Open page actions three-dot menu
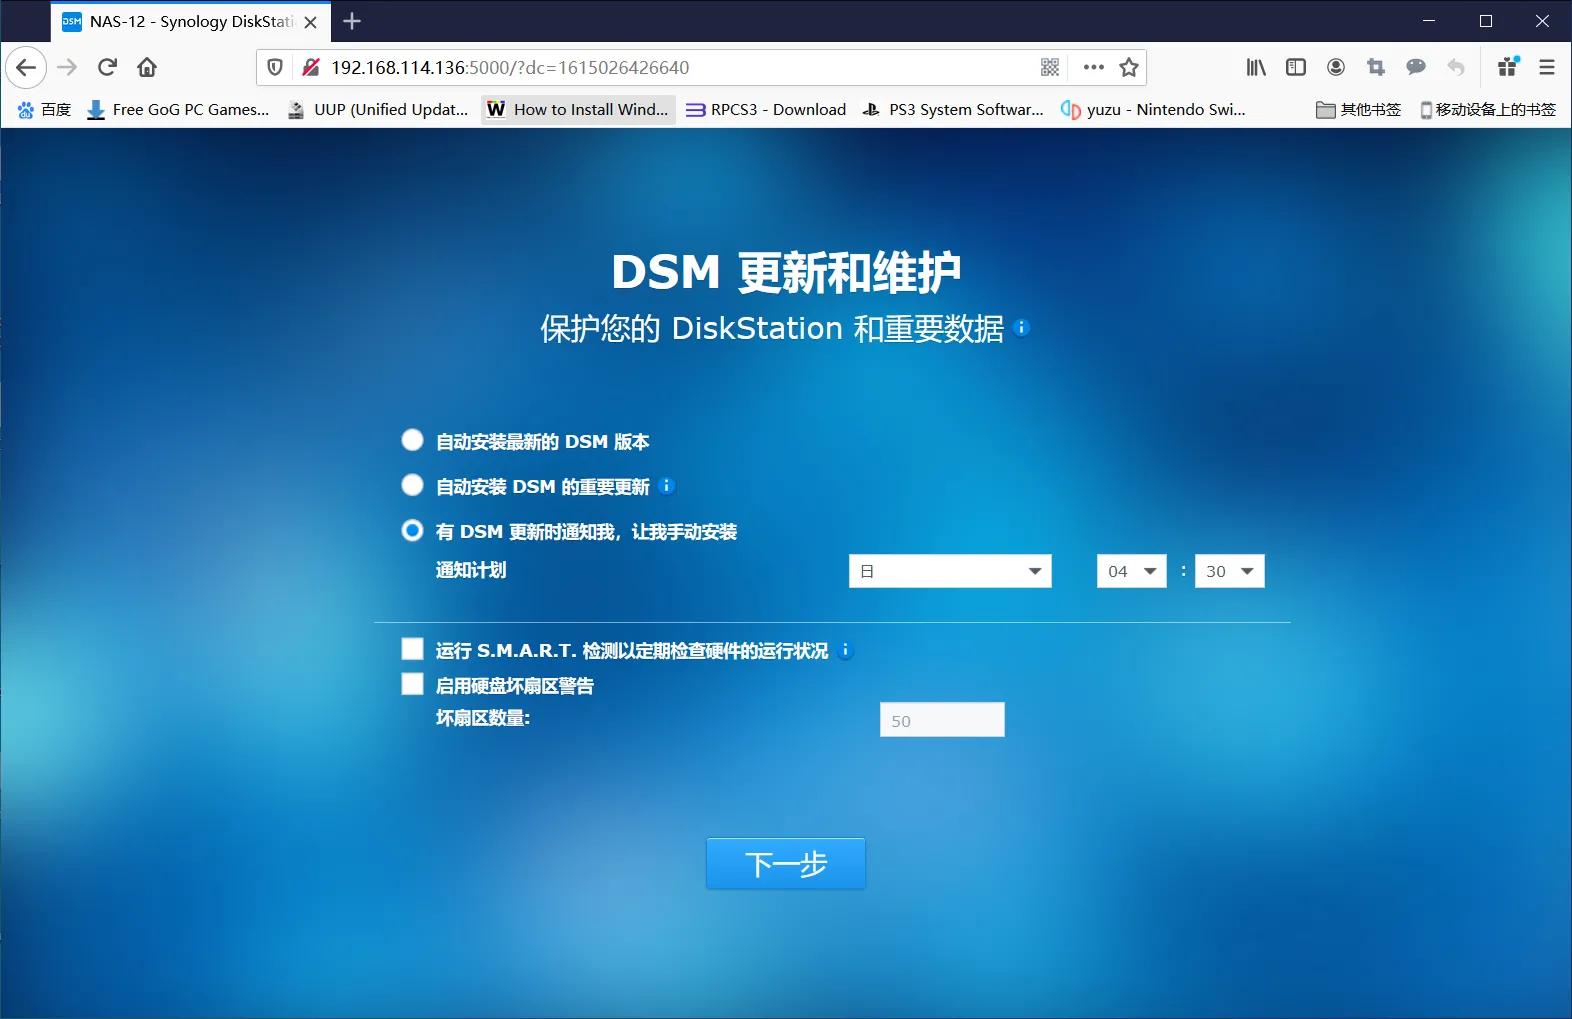Viewport: 1572px width, 1019px height. click(1093, 68)
